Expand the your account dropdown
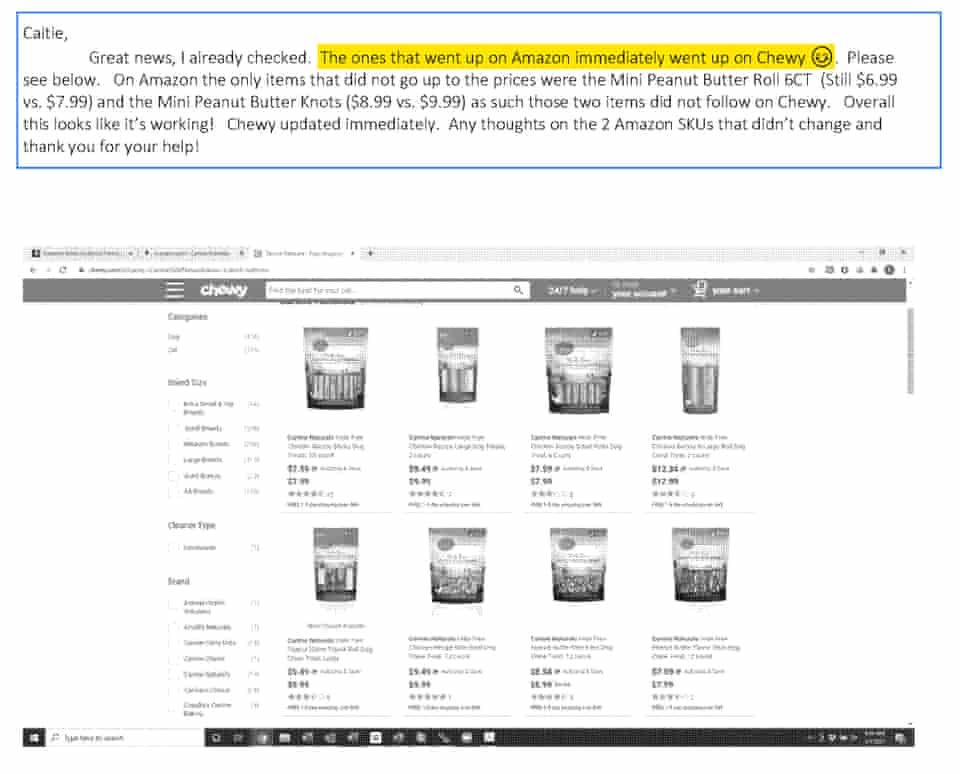The width and height of the screenshot is (960, 774). [x=643, y=290]
